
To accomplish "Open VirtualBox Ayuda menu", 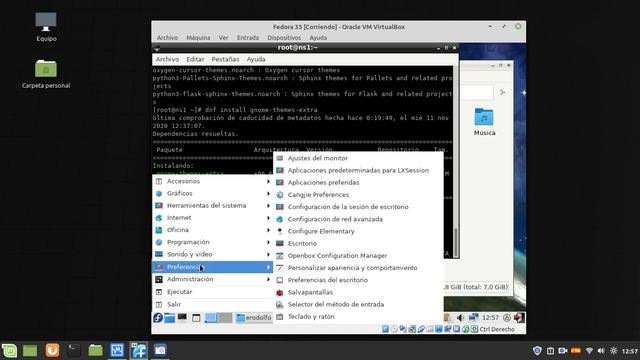I will [x=318, y=38].
